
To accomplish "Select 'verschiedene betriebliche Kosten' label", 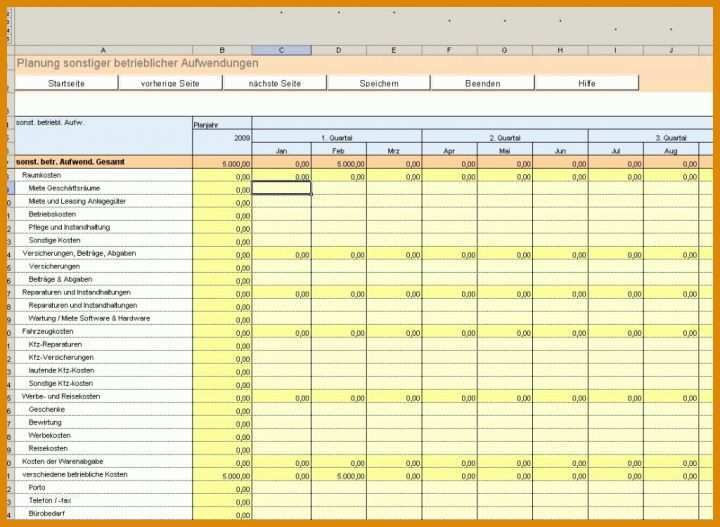I will [x=74, y=474].
